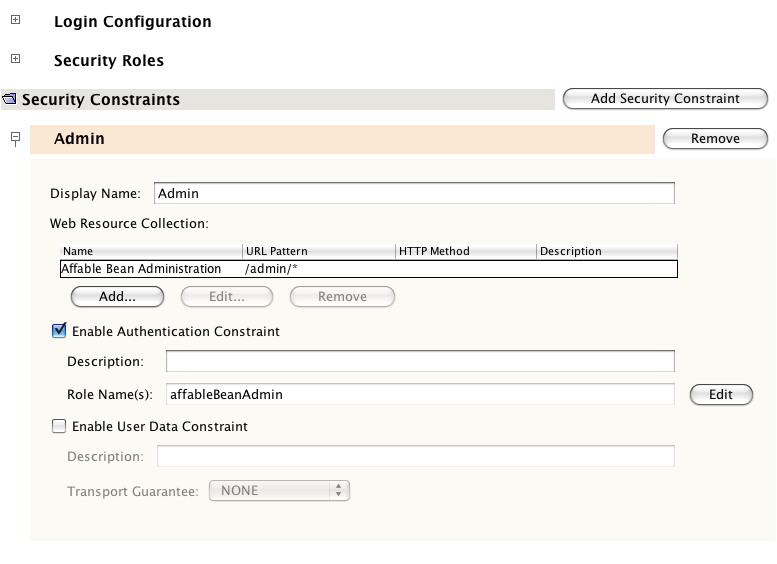Screen dimensions: 777x564
Task: Open the Transport Guarantee dropdown
Action: pyautogui.click(x=279, y=490)
